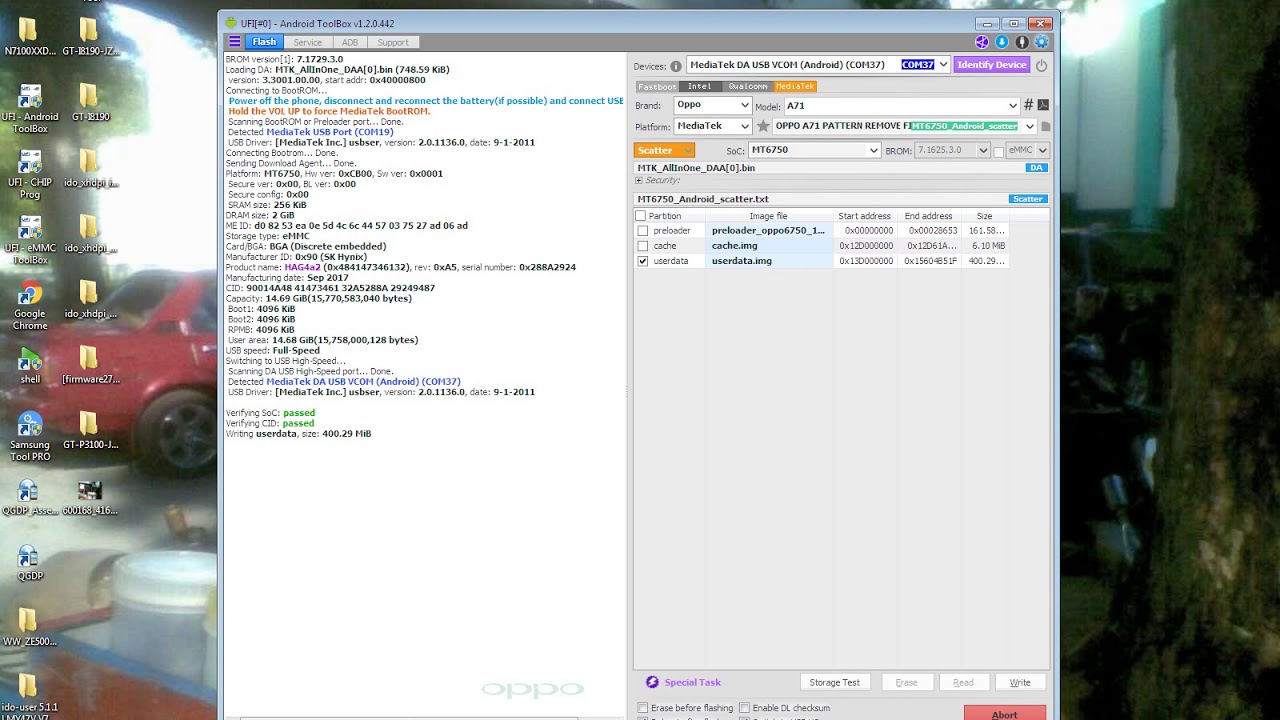
Task: Select the preloader_oppo6750 image file cell
Action: click(769, 231)
